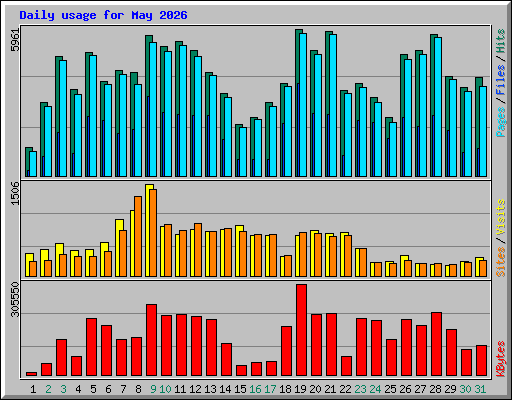The image size is (512, 400).
Task: Click the 5961 hits axis value
Action: pyautogui.click(x=15, y=40)
